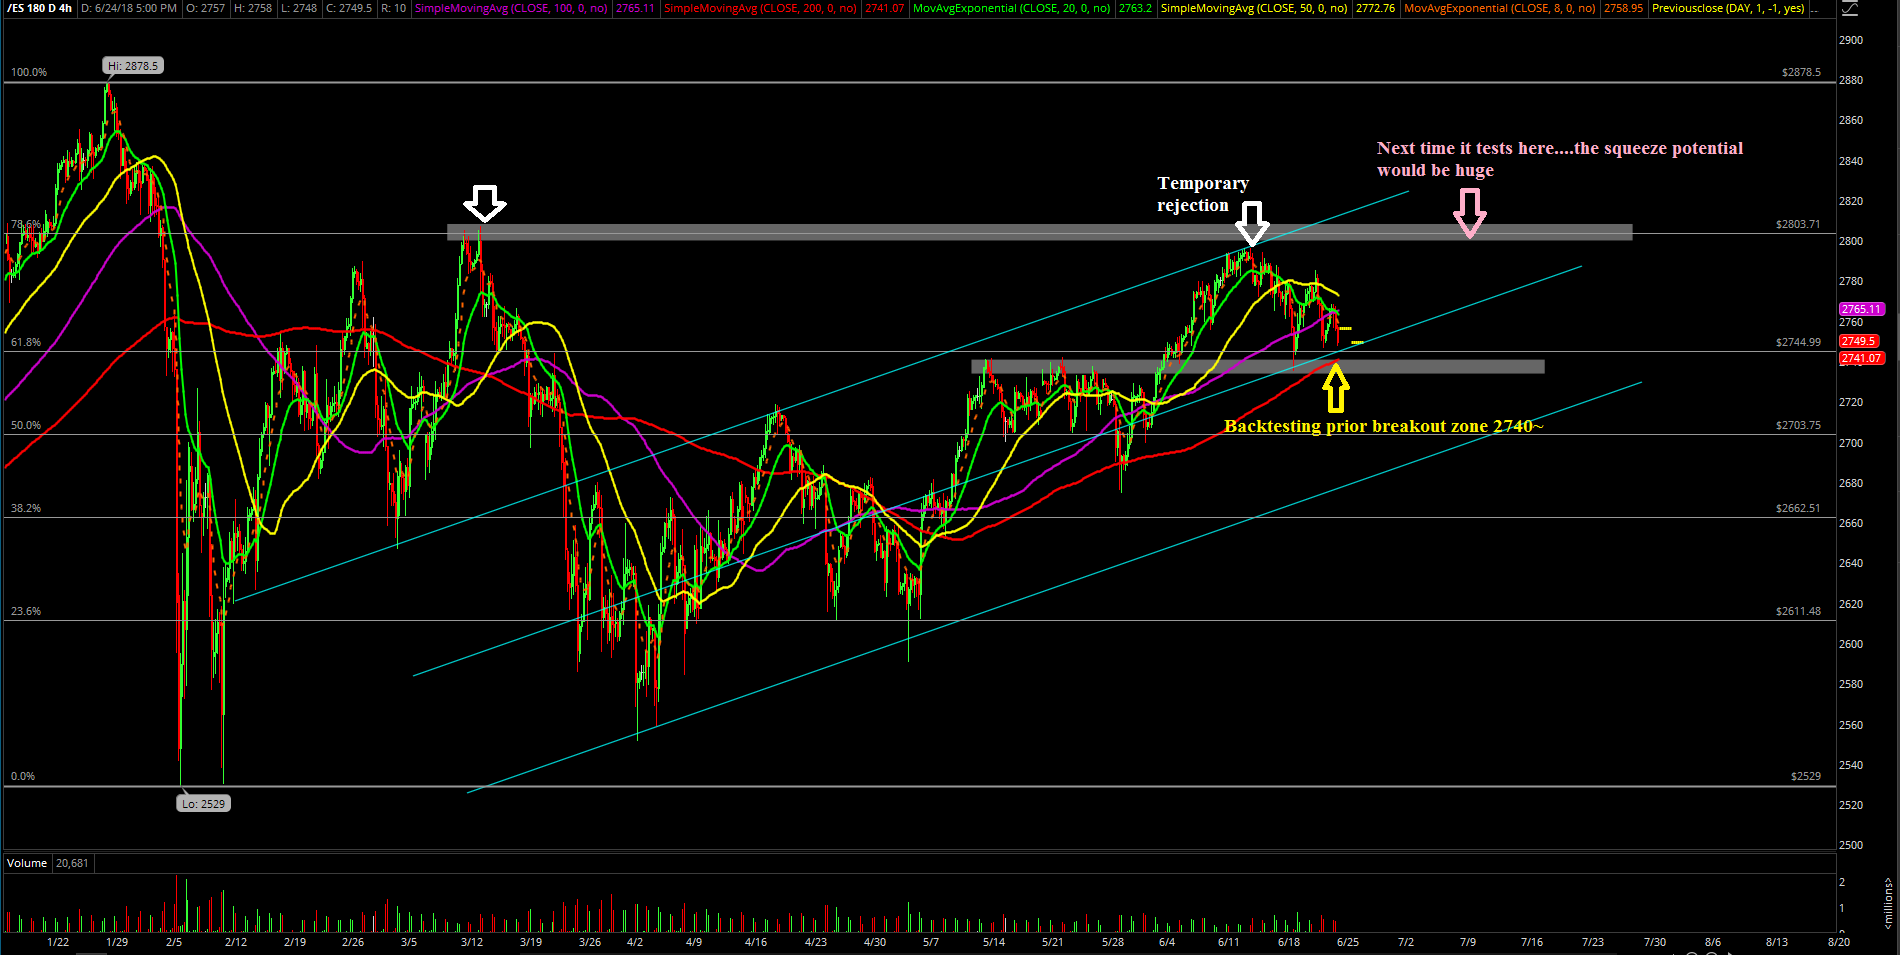Expand the hidden studies ellipsis at top right
The image size is (1900, 955).
tap(1815, 9)
